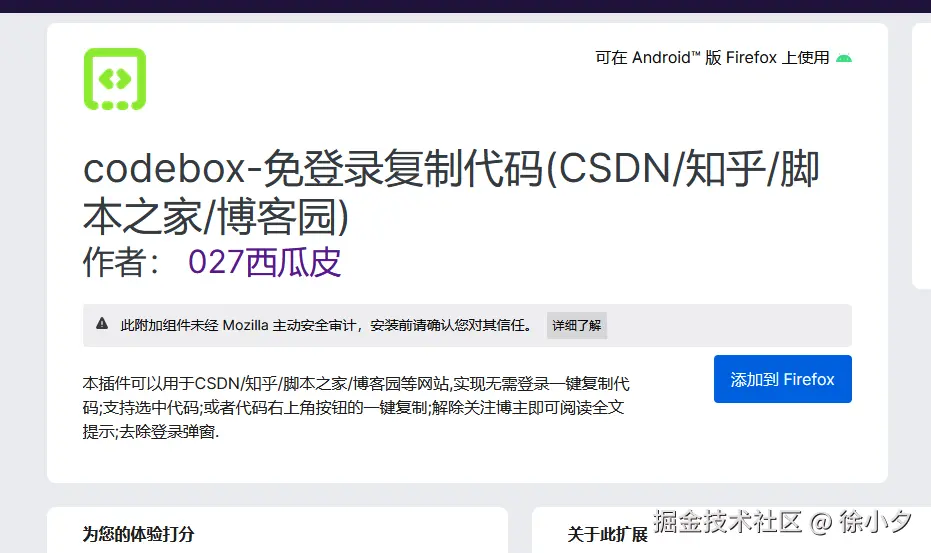Click the 关于此扩展 heading
Image resolution: width=931 pixels, height=553 pixels.
coord(607,535)
